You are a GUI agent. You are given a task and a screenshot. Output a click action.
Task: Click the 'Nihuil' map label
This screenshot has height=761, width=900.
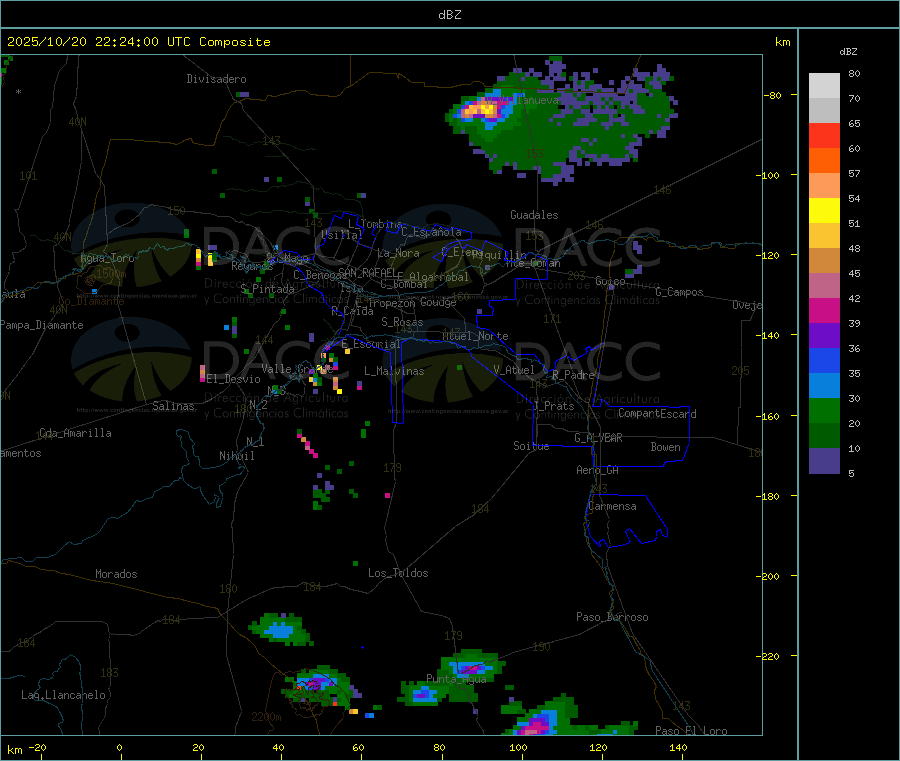236,456
